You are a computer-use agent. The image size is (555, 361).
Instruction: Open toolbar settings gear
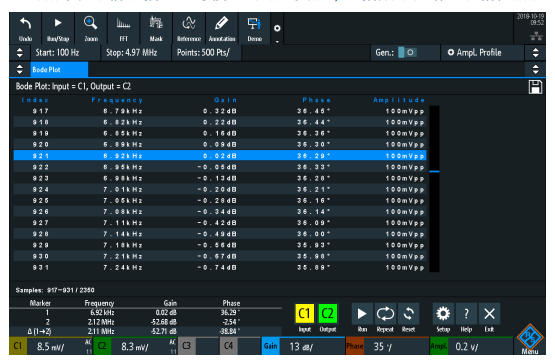pyautogui.click(x=277, y=28)
